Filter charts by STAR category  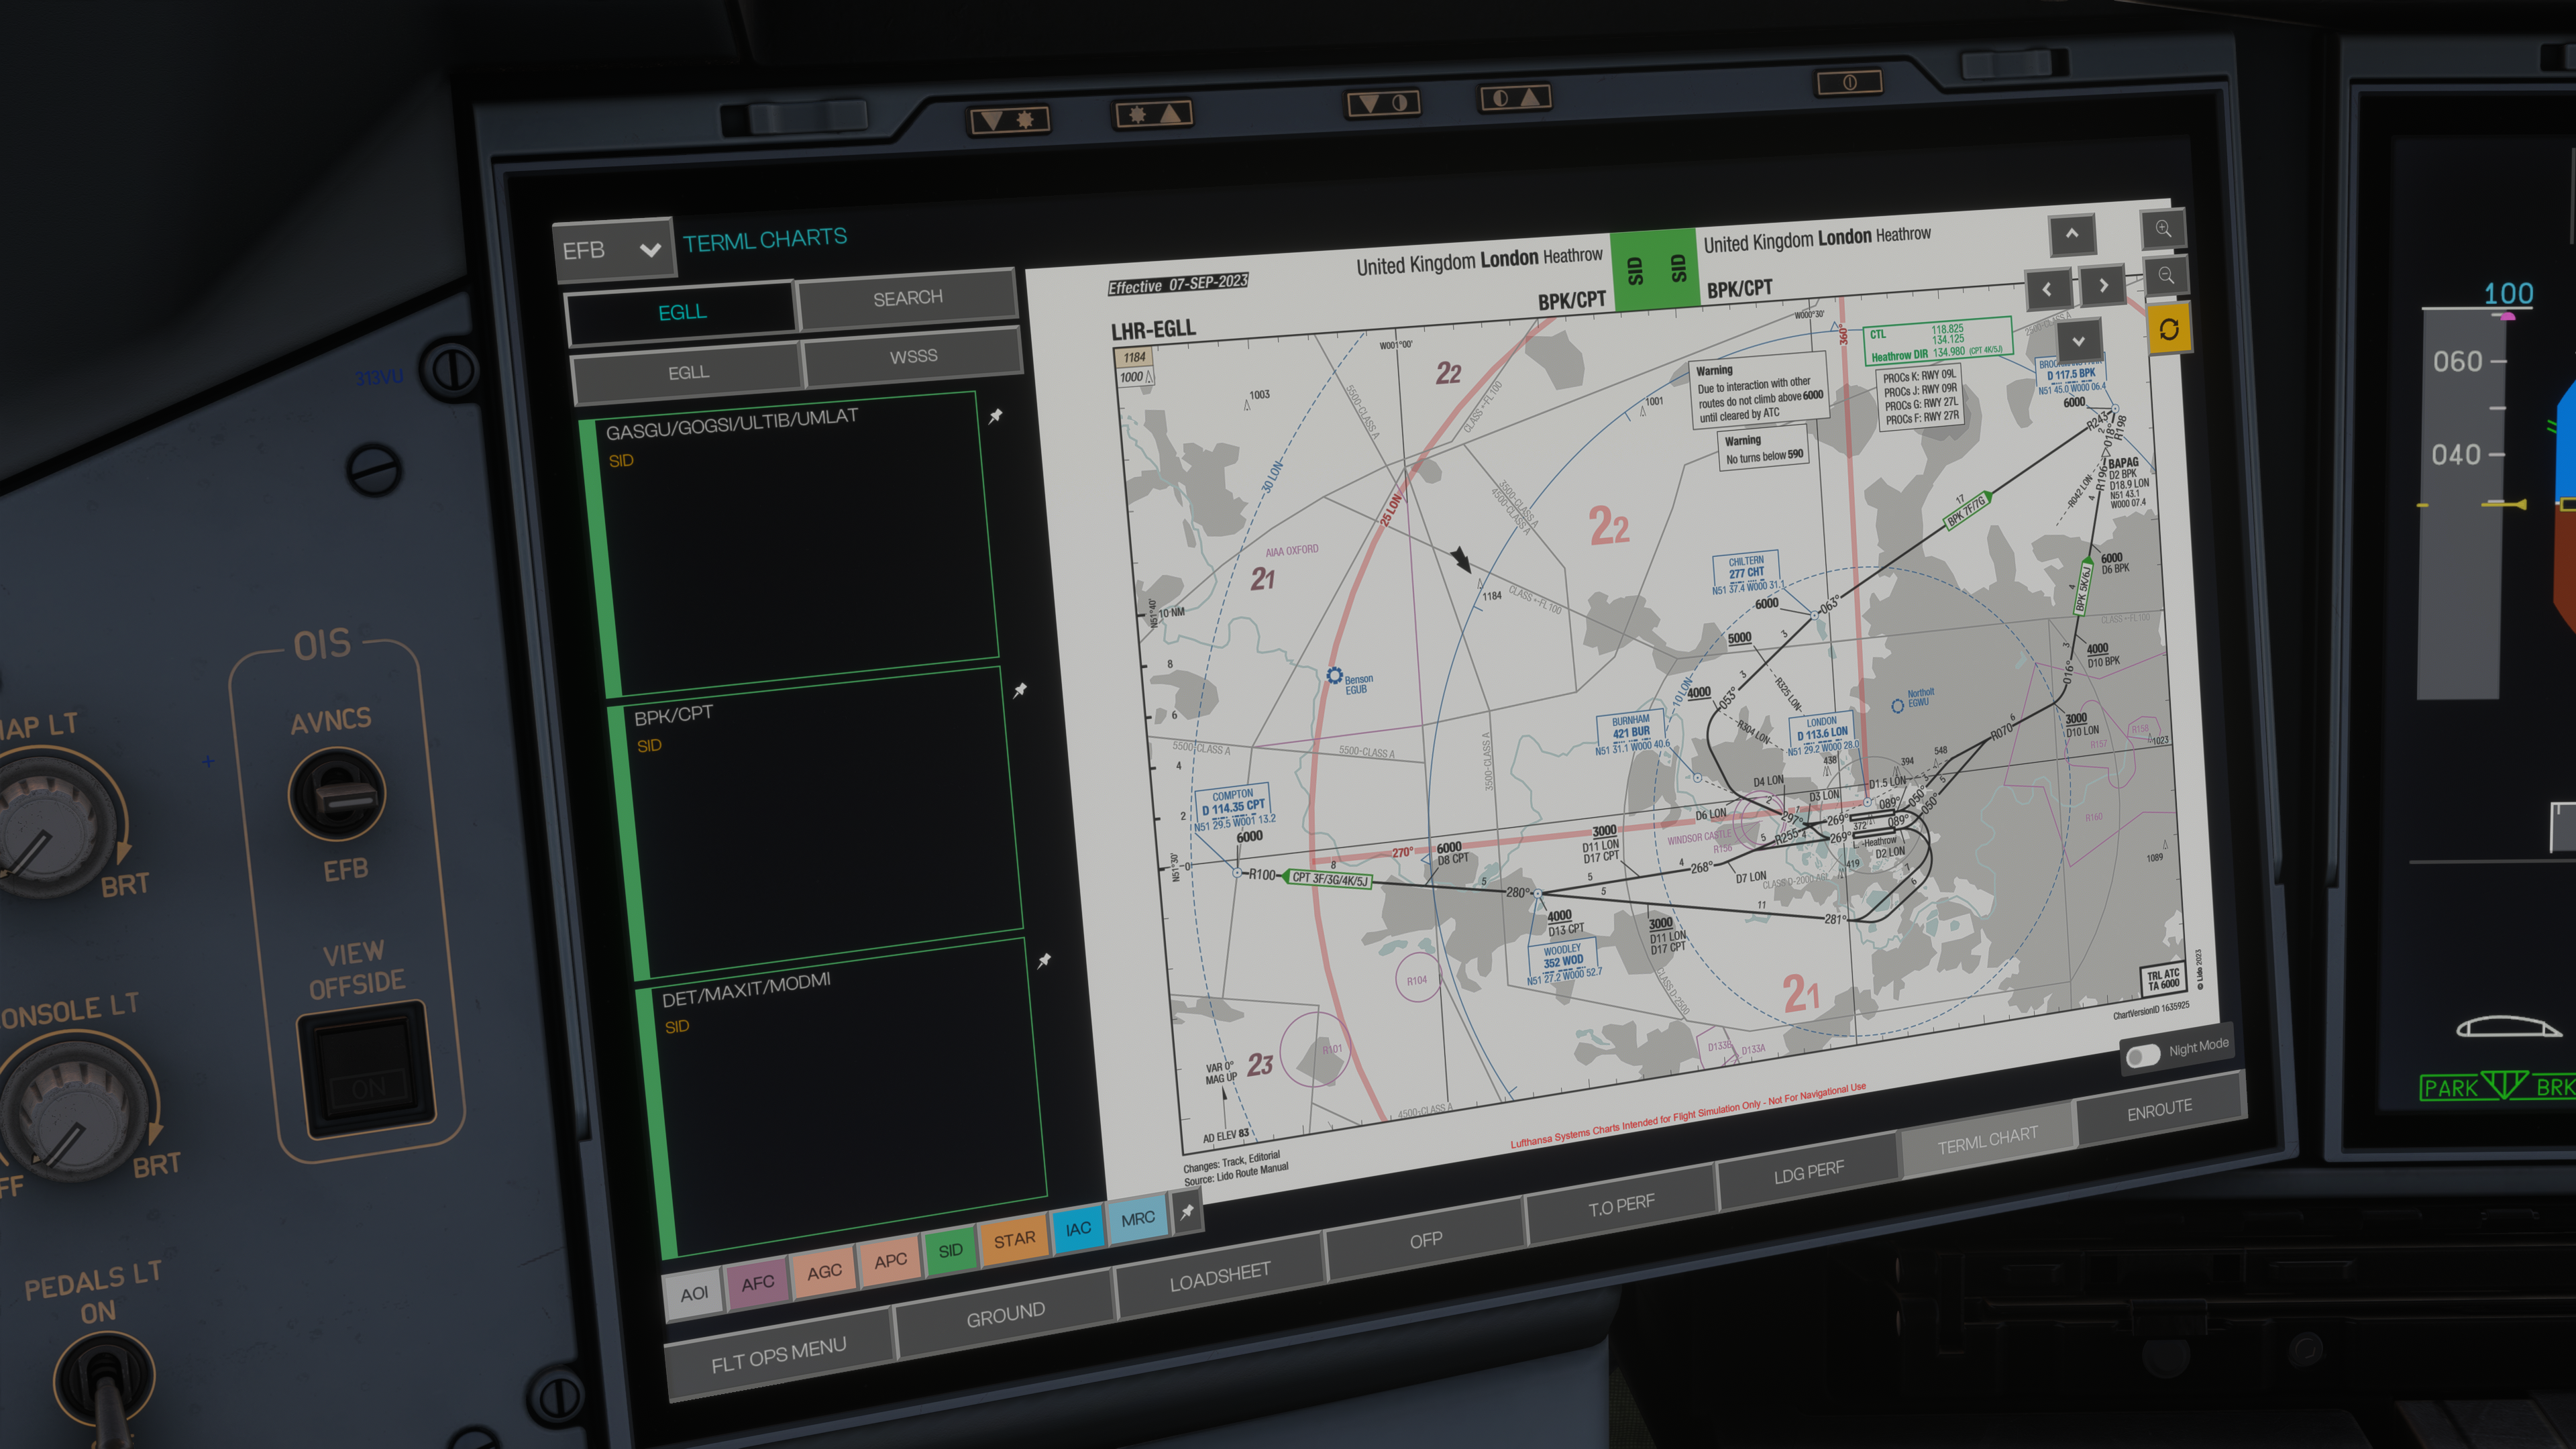click(x=1014, y=1239)
